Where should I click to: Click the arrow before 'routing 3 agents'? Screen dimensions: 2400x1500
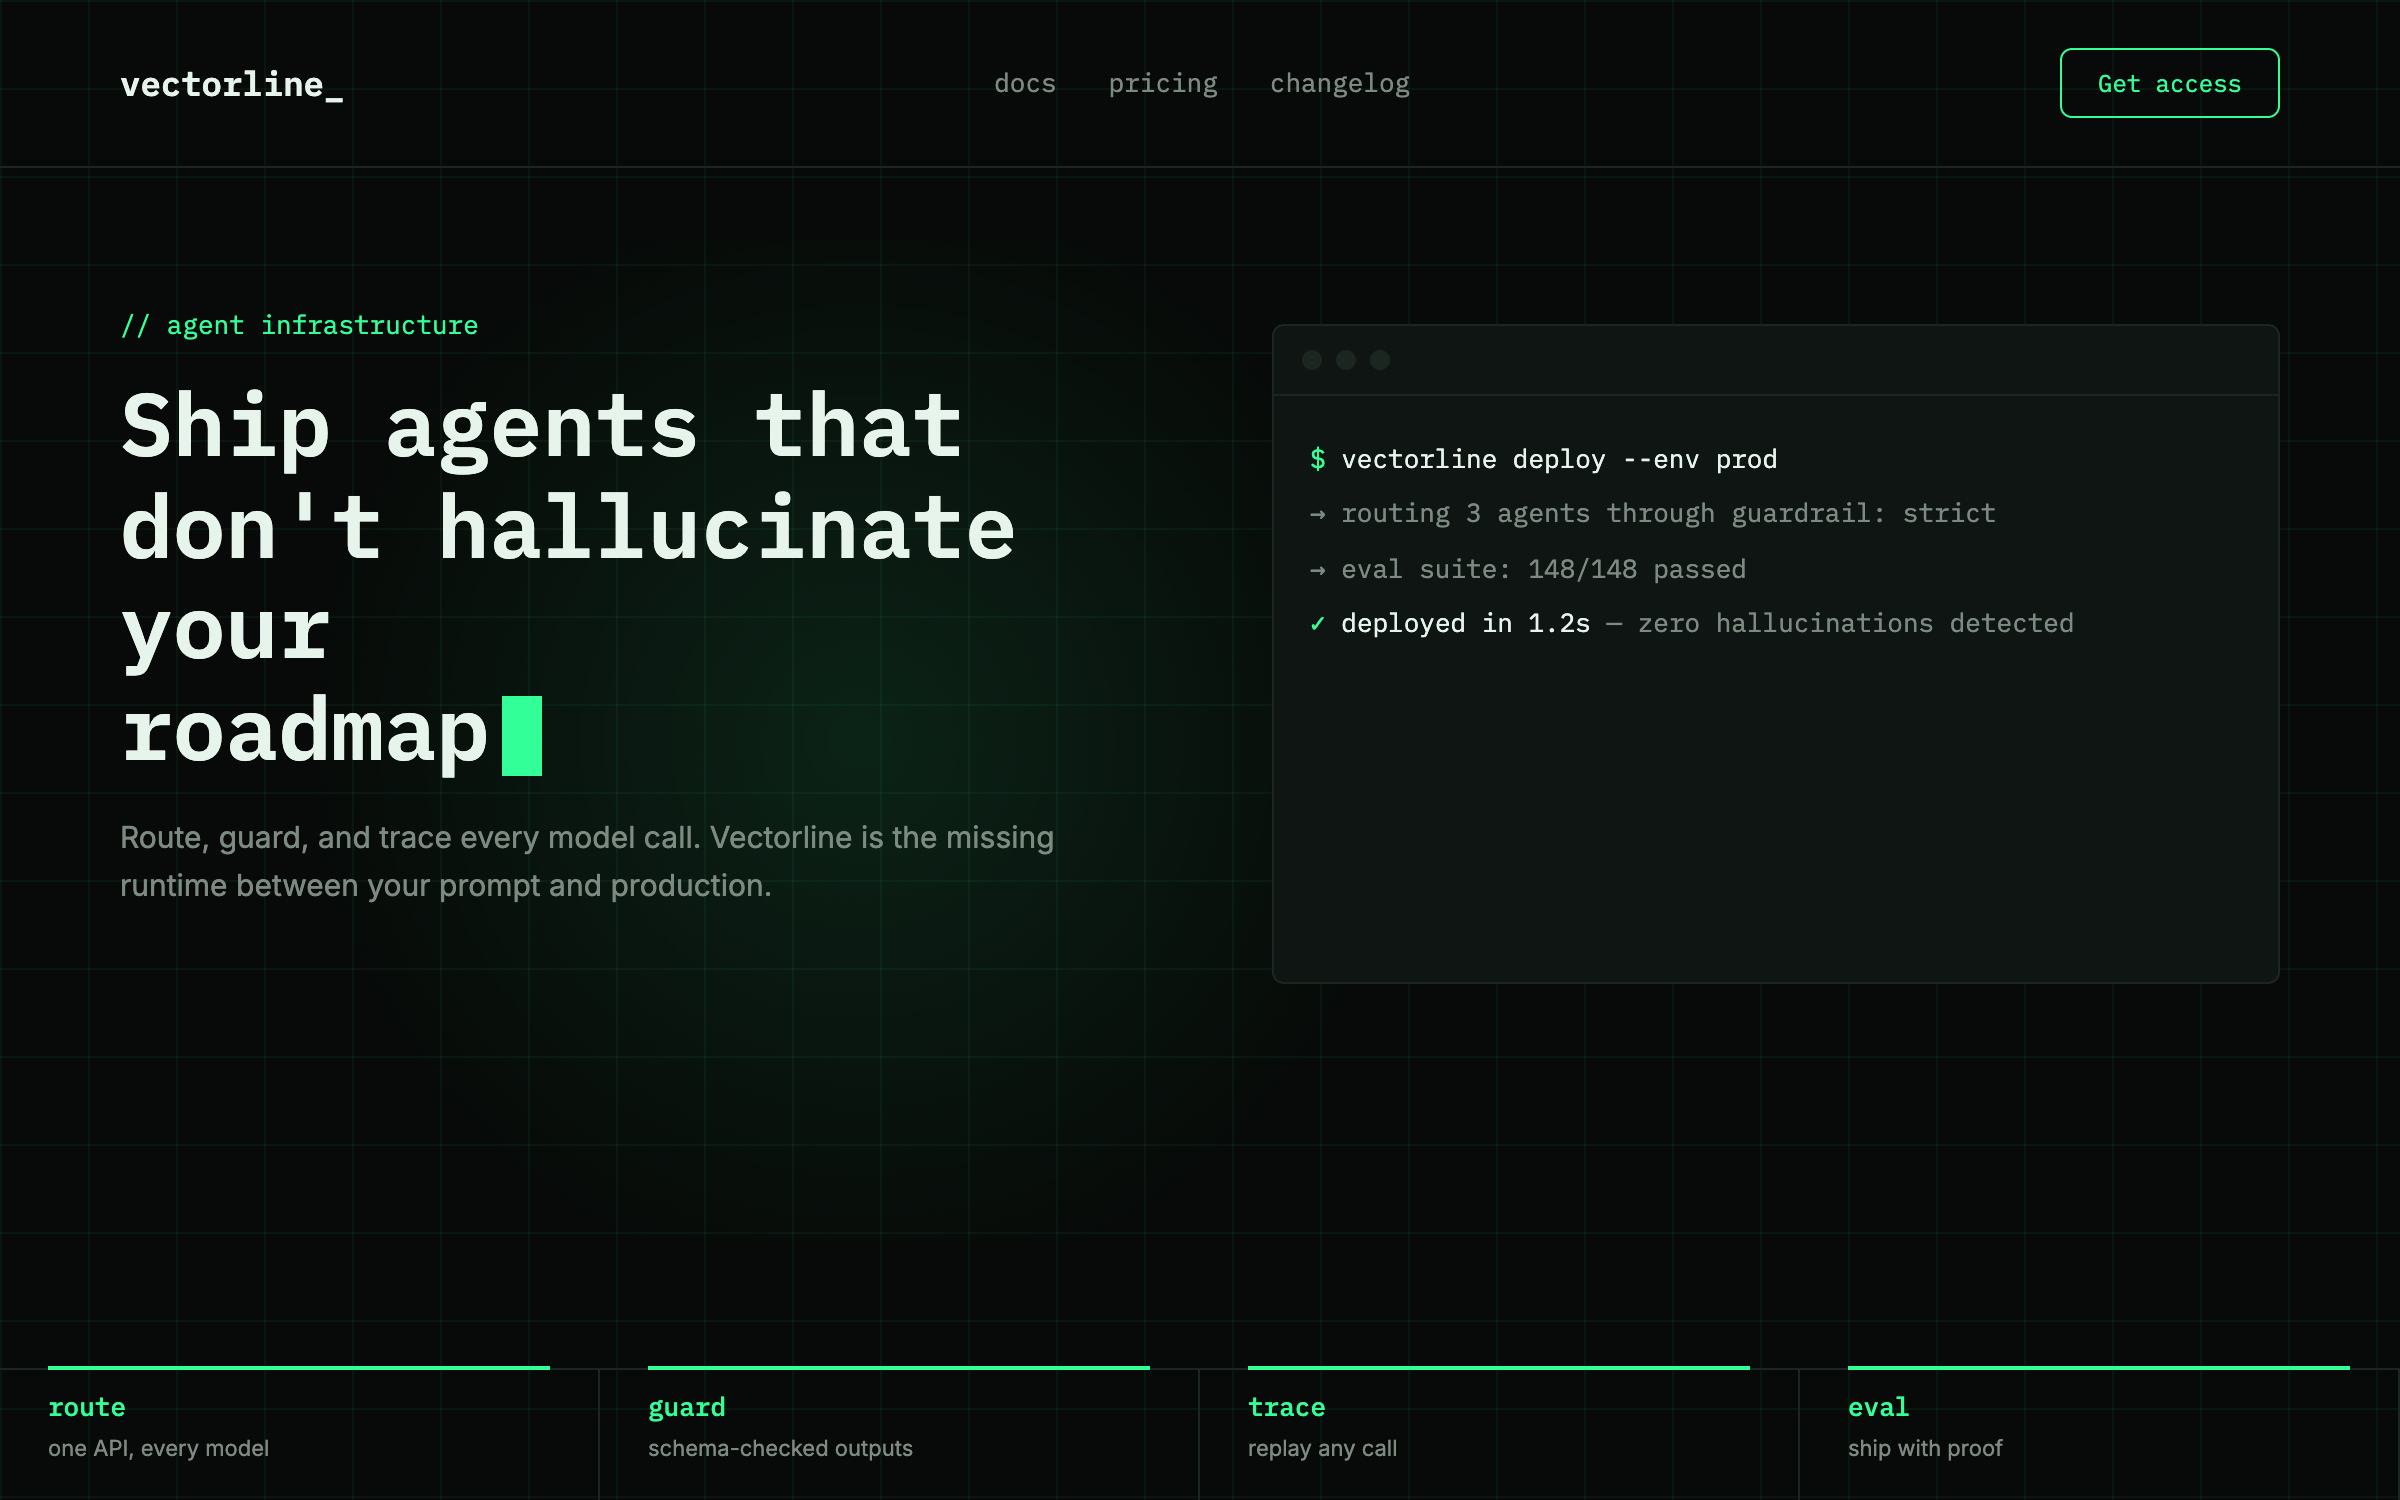1317,514
